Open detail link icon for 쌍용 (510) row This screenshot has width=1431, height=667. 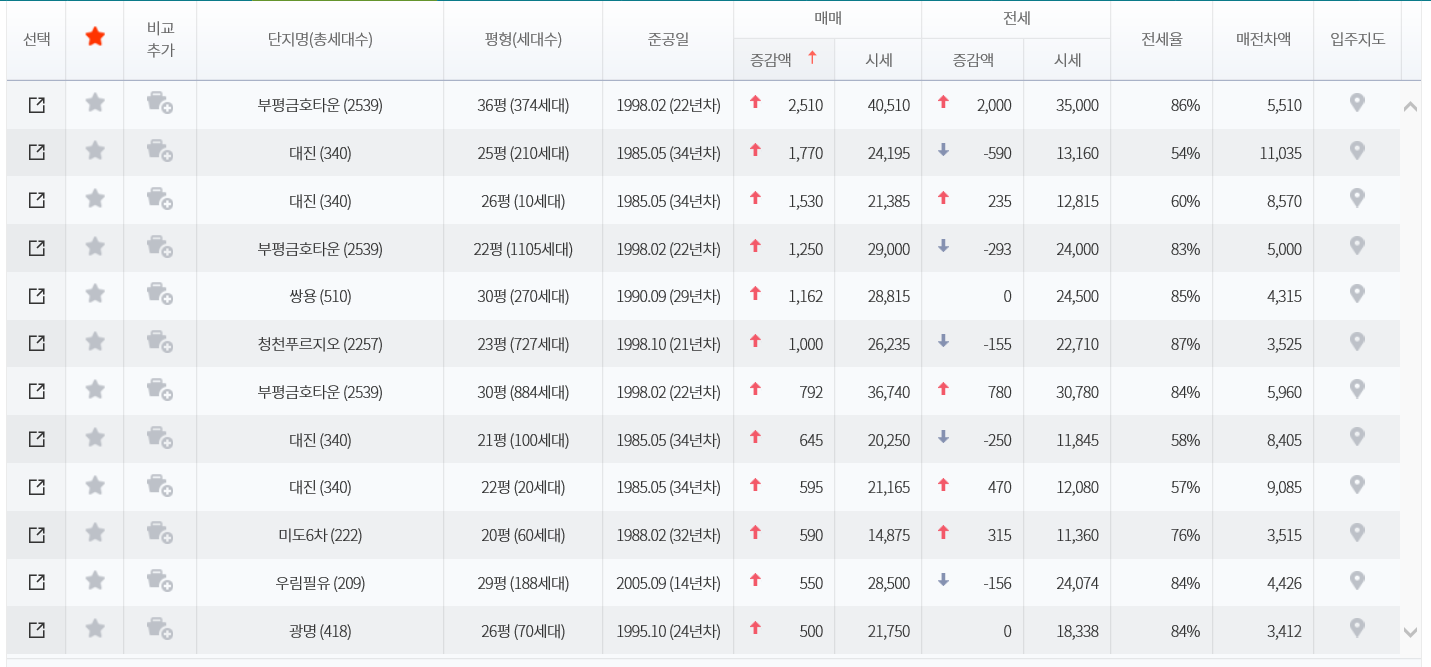click(37, 296)
